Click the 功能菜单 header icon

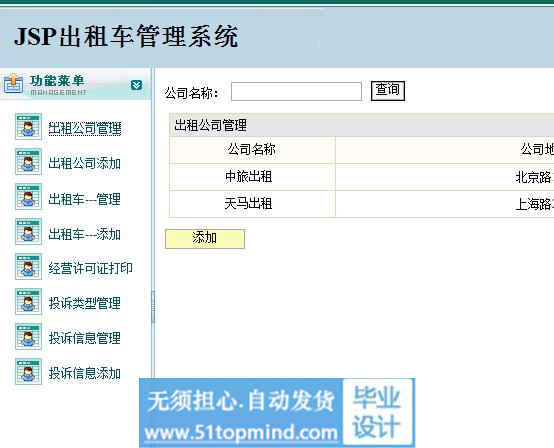(13, 84)
